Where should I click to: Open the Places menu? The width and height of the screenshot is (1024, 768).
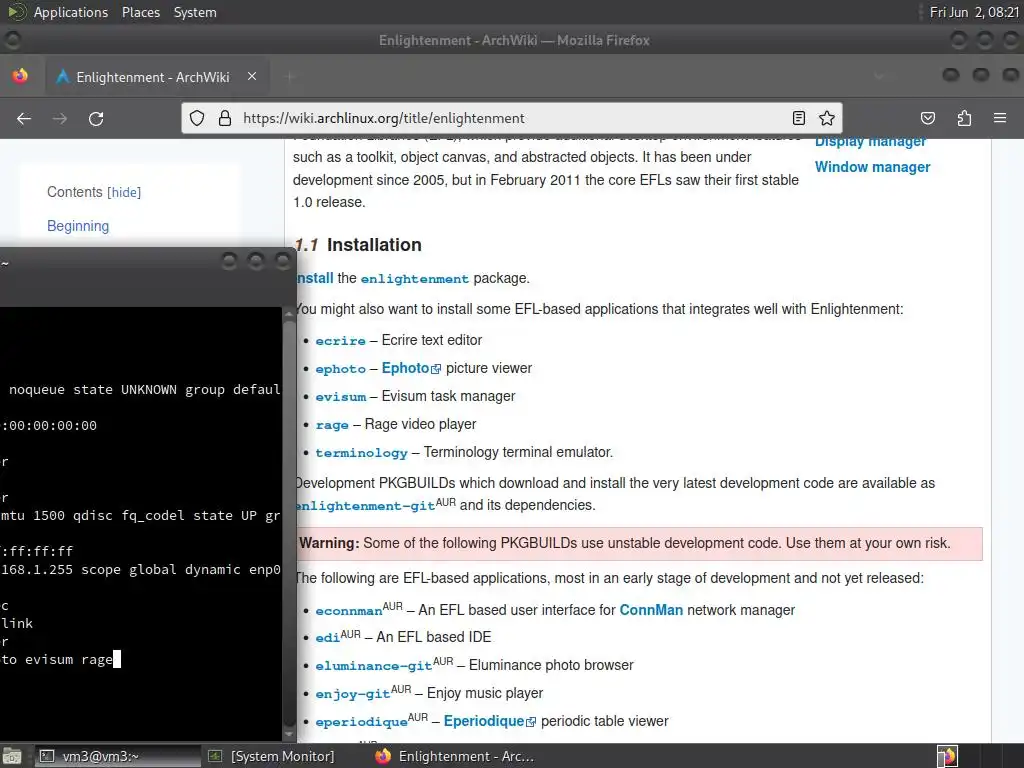(140, 12)
